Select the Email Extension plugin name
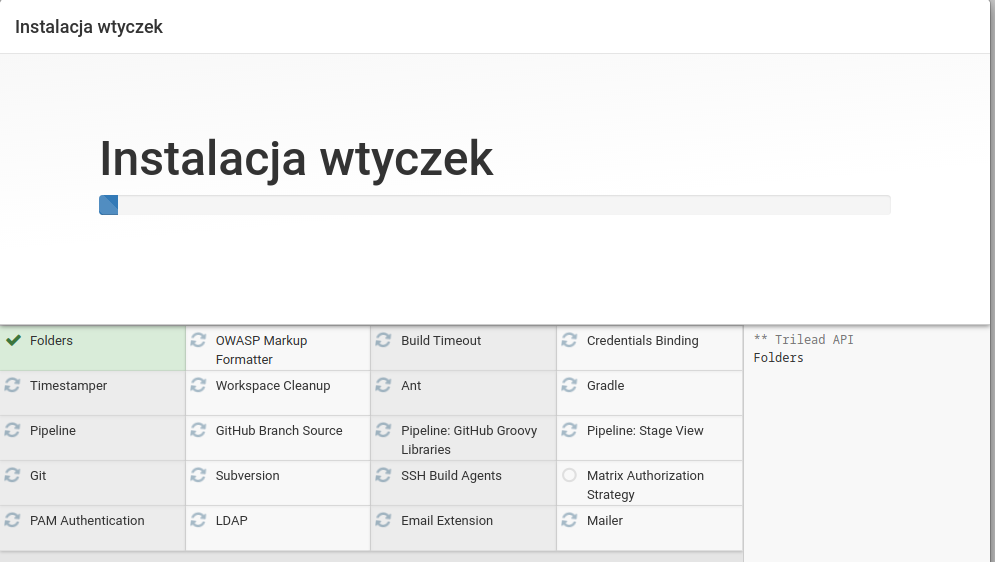 tap(447, 521)
